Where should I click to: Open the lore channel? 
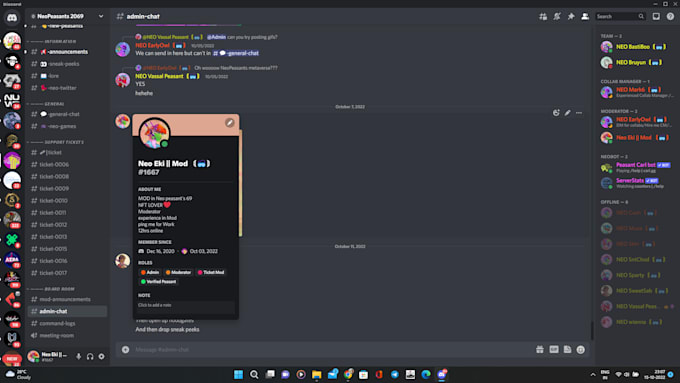pyautogui.click(x=67, y=76)
